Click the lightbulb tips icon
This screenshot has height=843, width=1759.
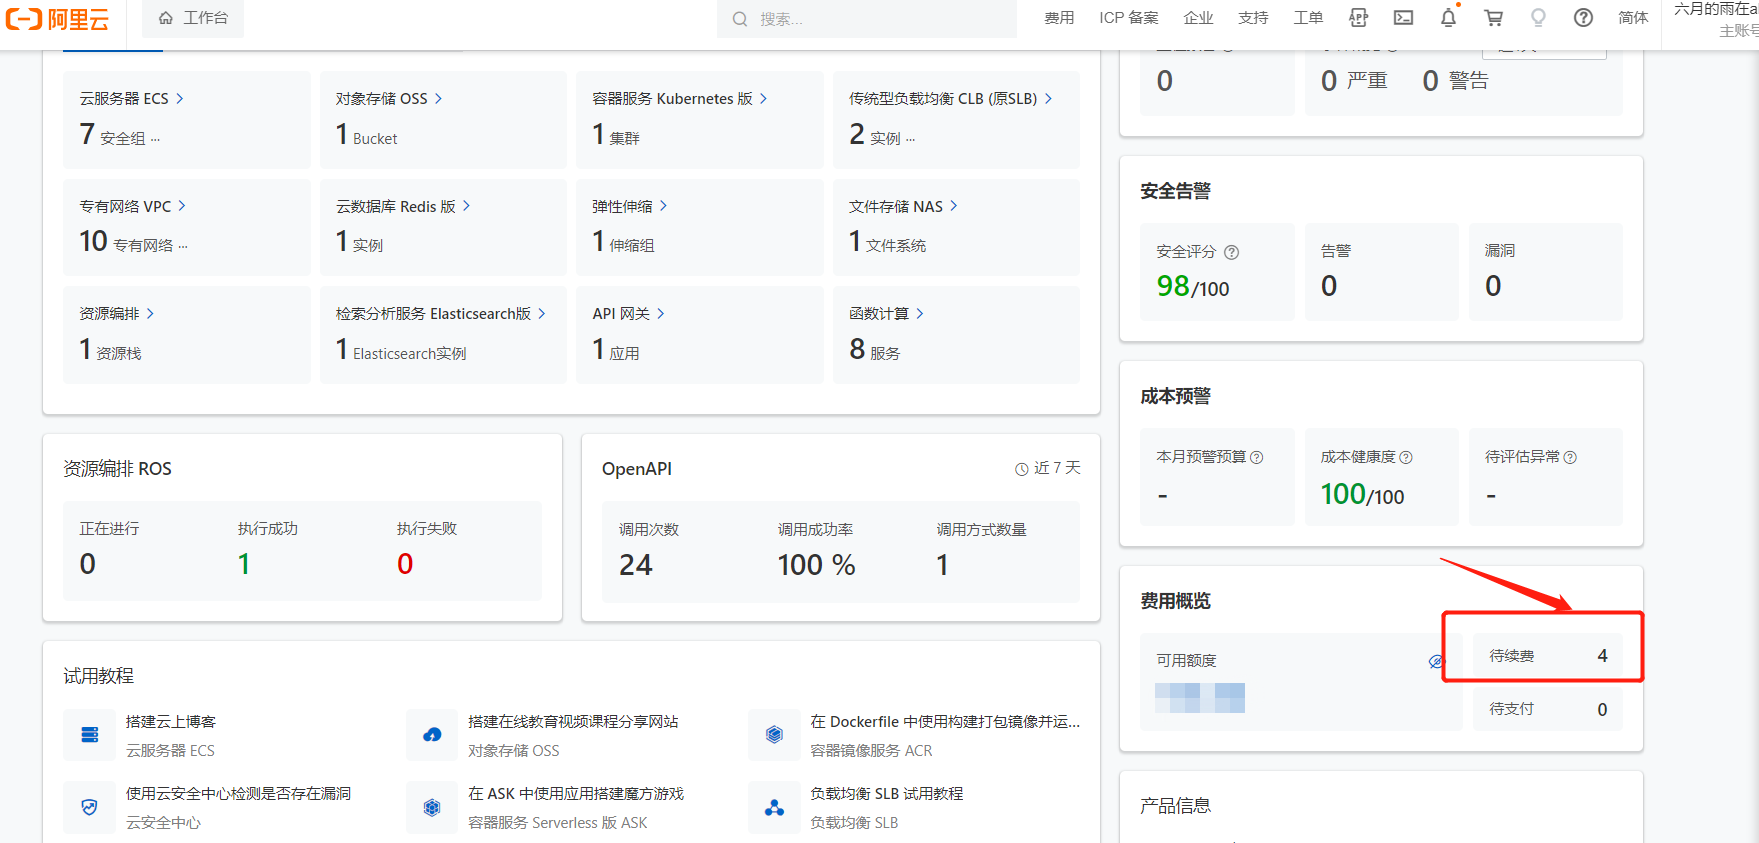point(1538,18)
